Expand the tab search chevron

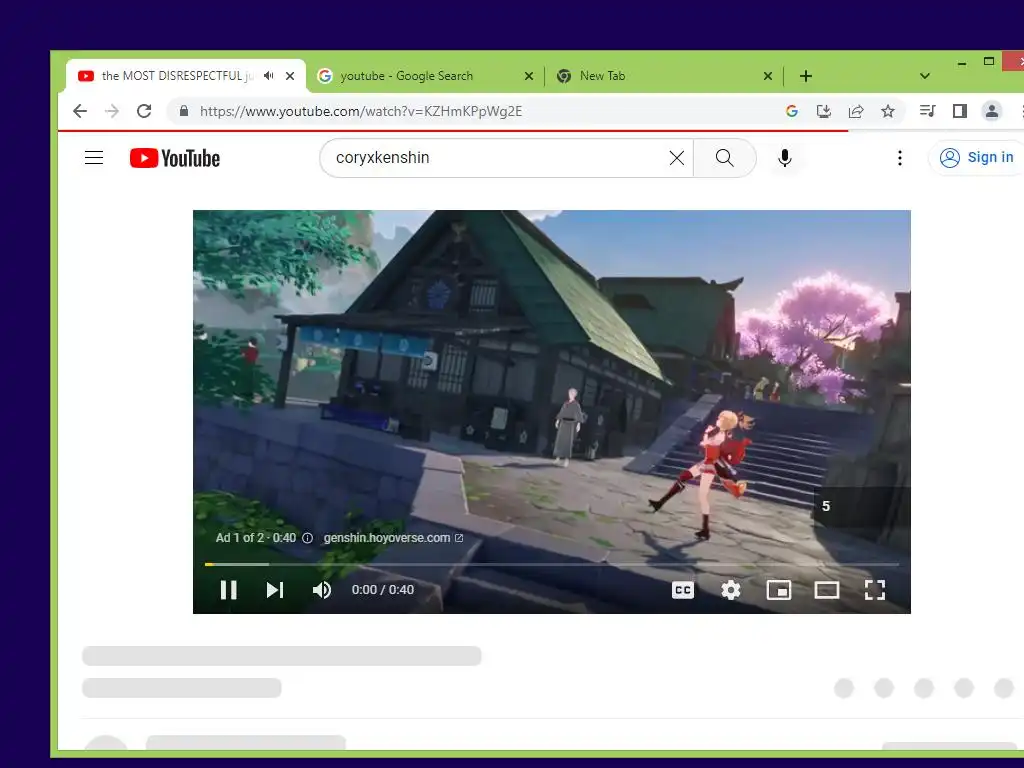point(925,76)
